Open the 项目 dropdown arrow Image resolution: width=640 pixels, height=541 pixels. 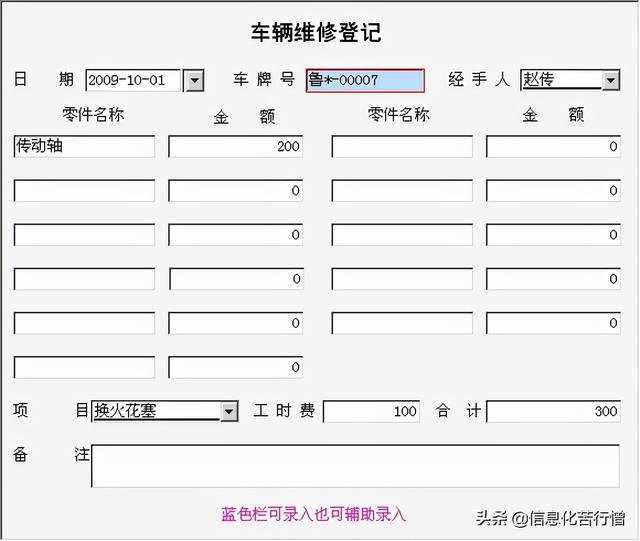point(229,411)
